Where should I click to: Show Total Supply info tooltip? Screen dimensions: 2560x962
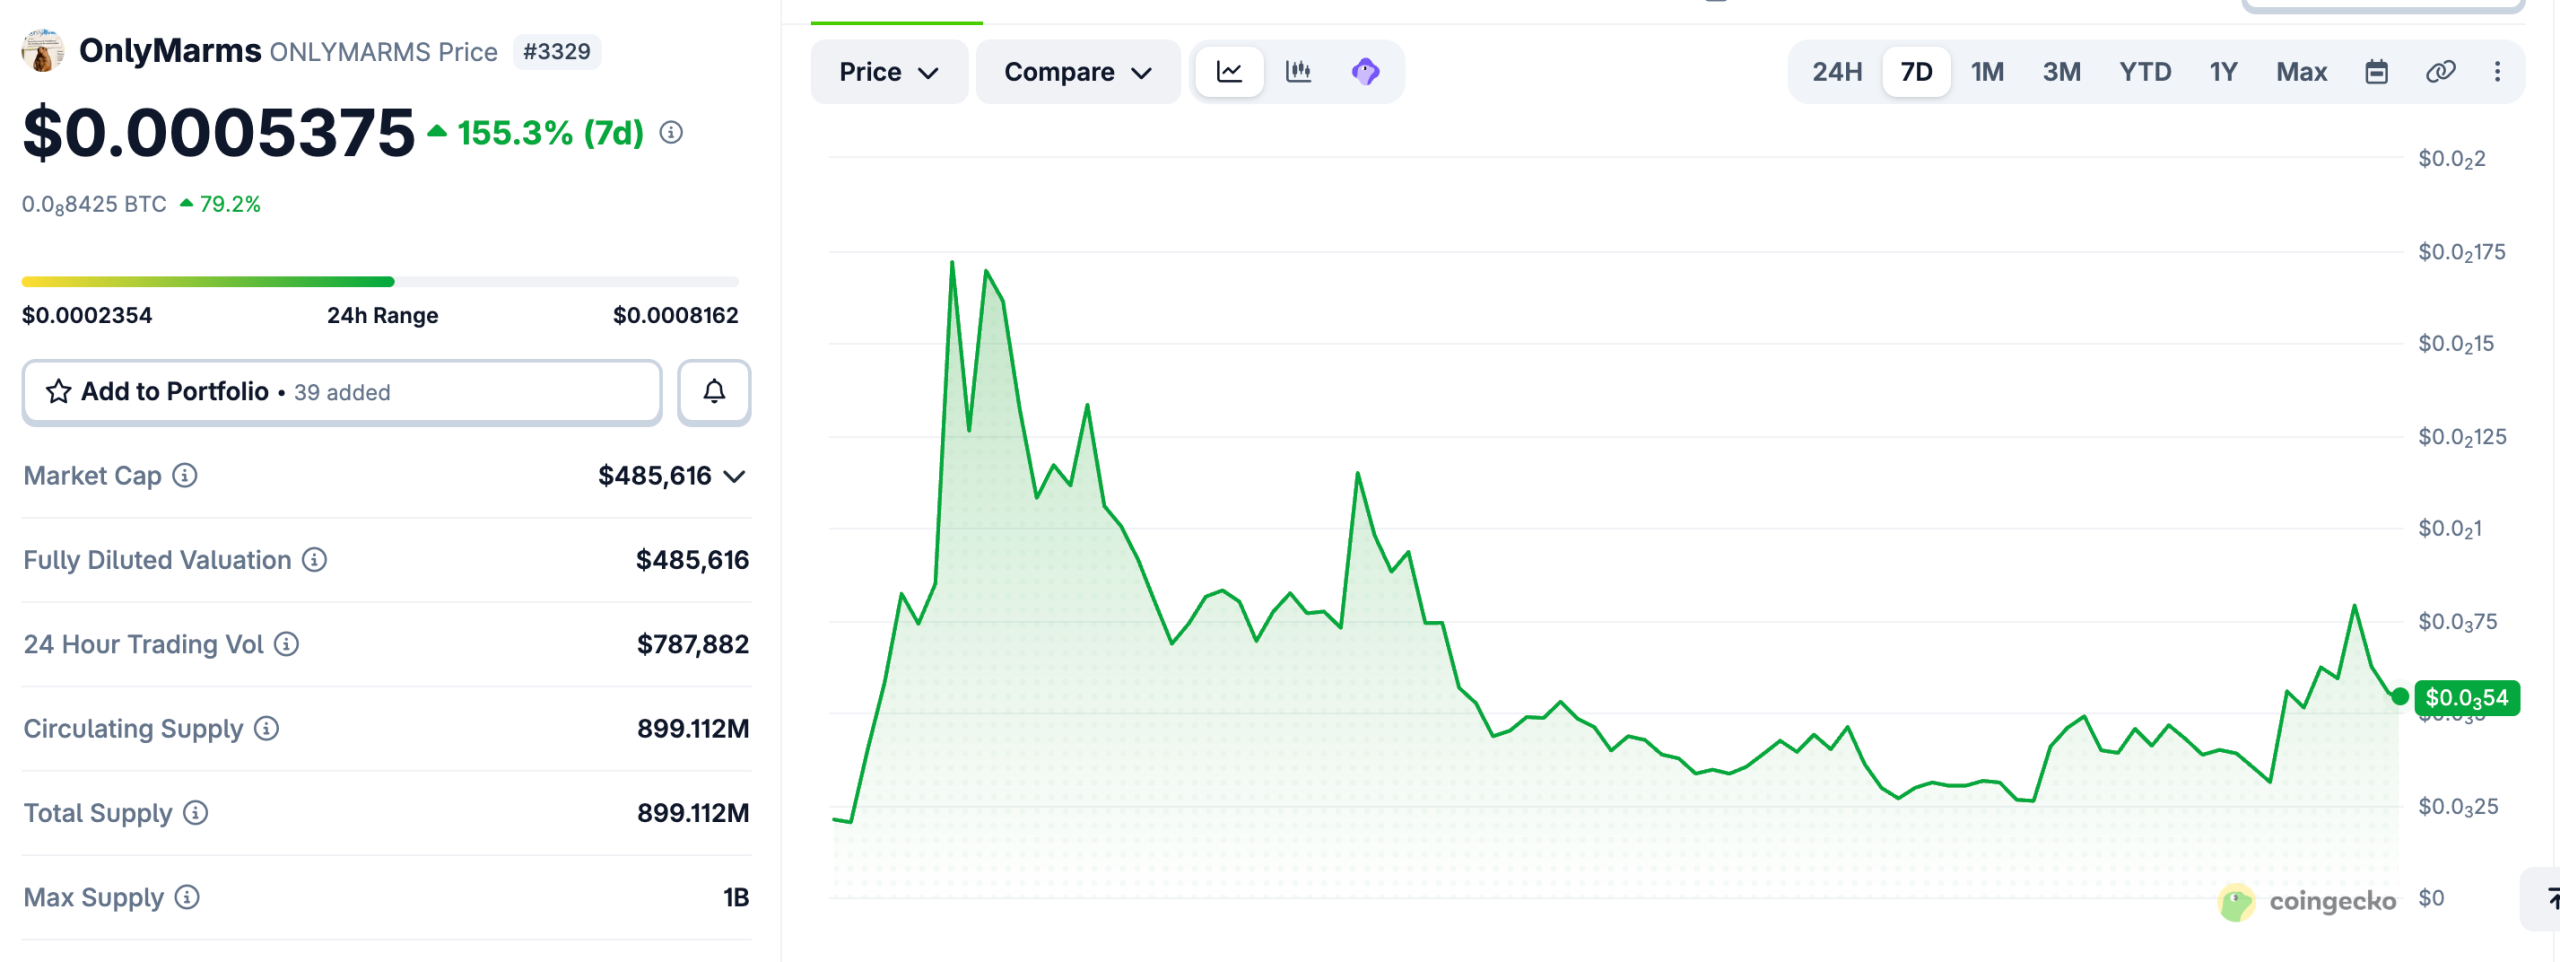pos(196,813)
